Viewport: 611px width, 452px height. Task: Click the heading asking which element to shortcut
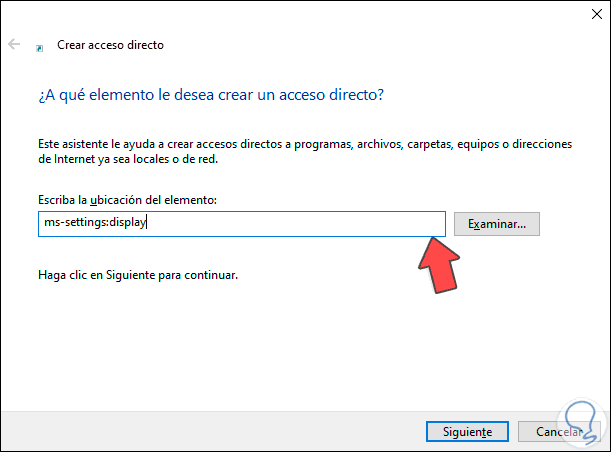211,95
